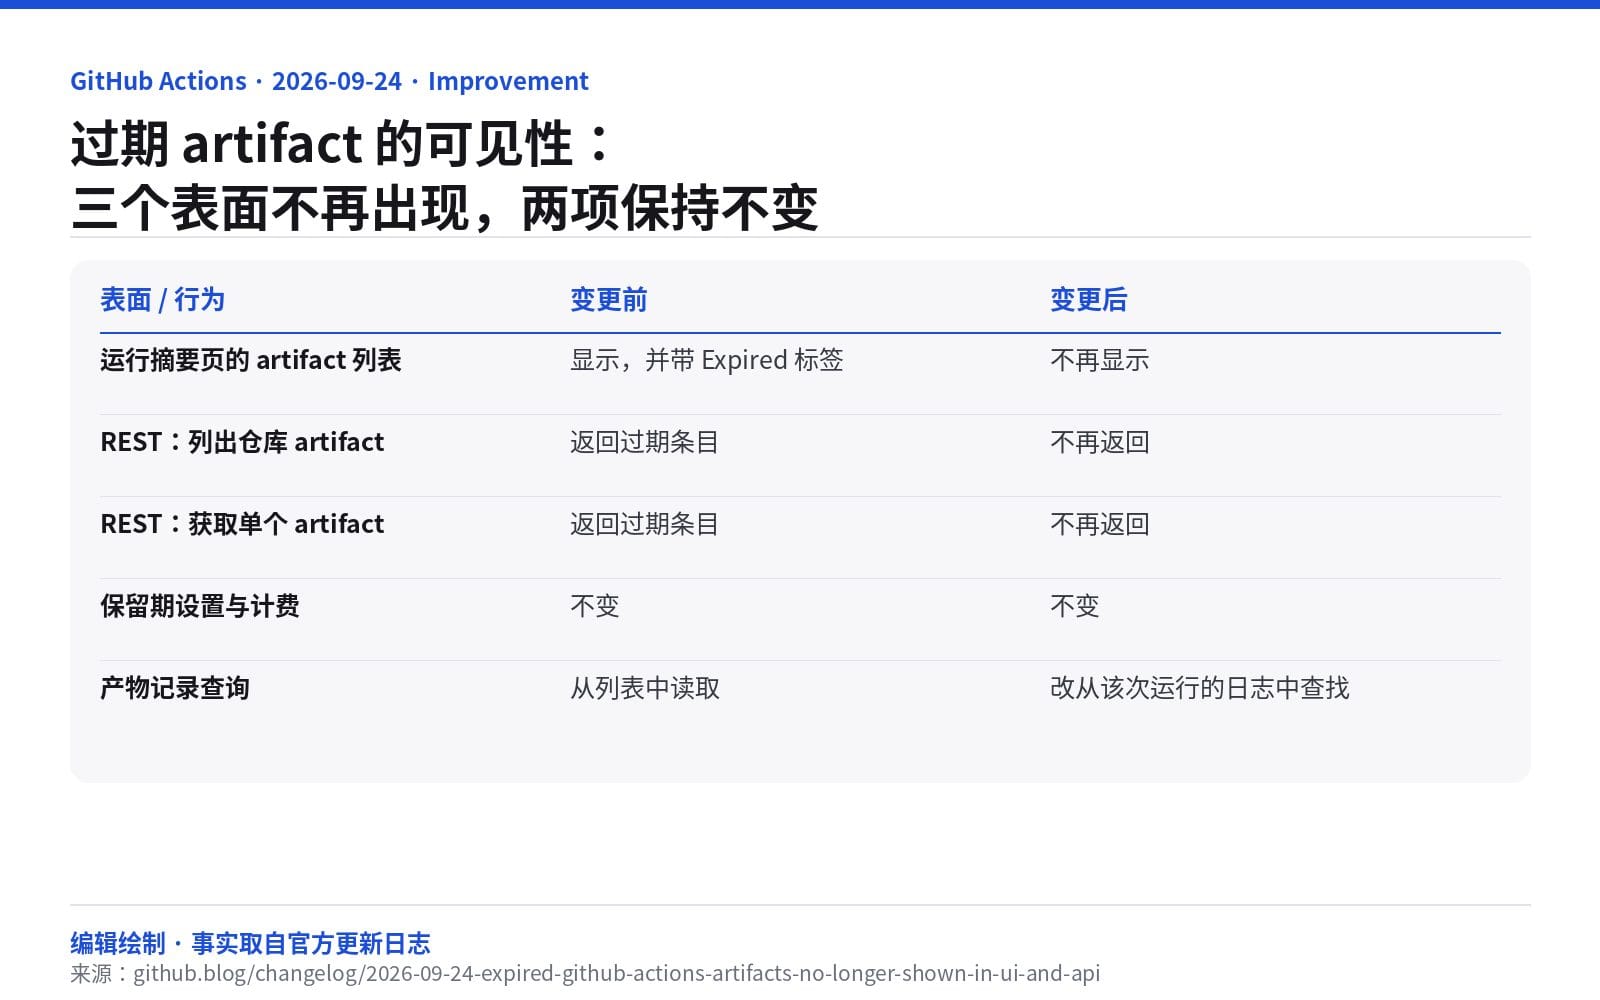
Task: Click the subtitle '三个表面不再出现，两项保持不变'
Action: [445, 208]
